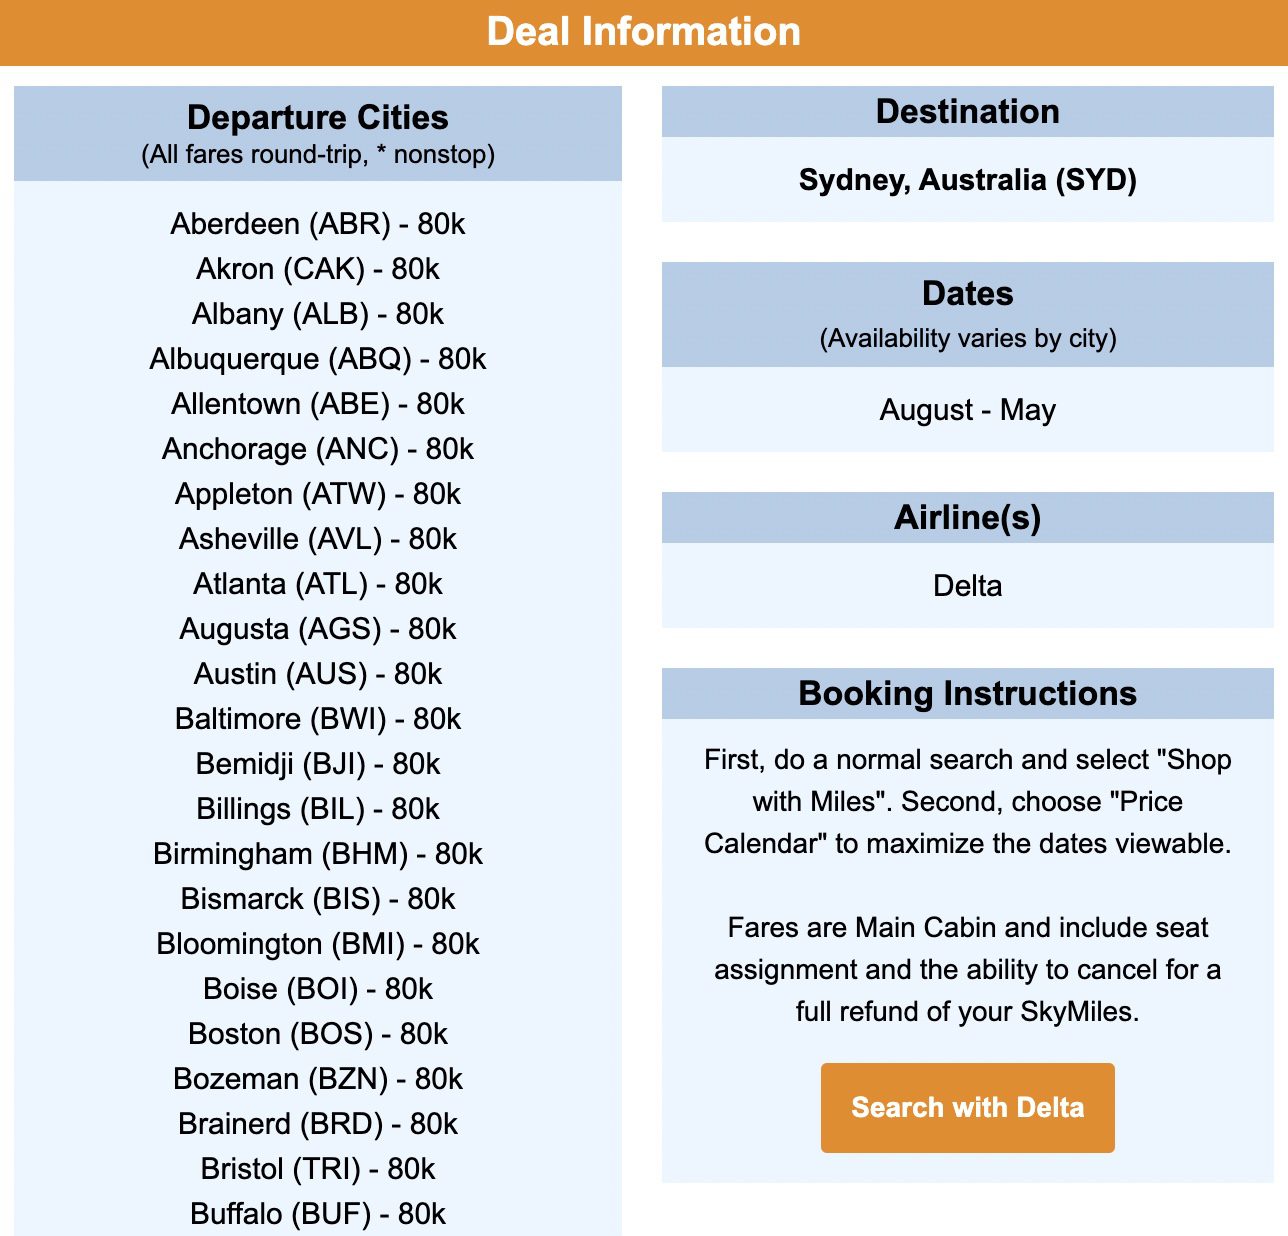Click the Delta airline entry

[966, 587]
